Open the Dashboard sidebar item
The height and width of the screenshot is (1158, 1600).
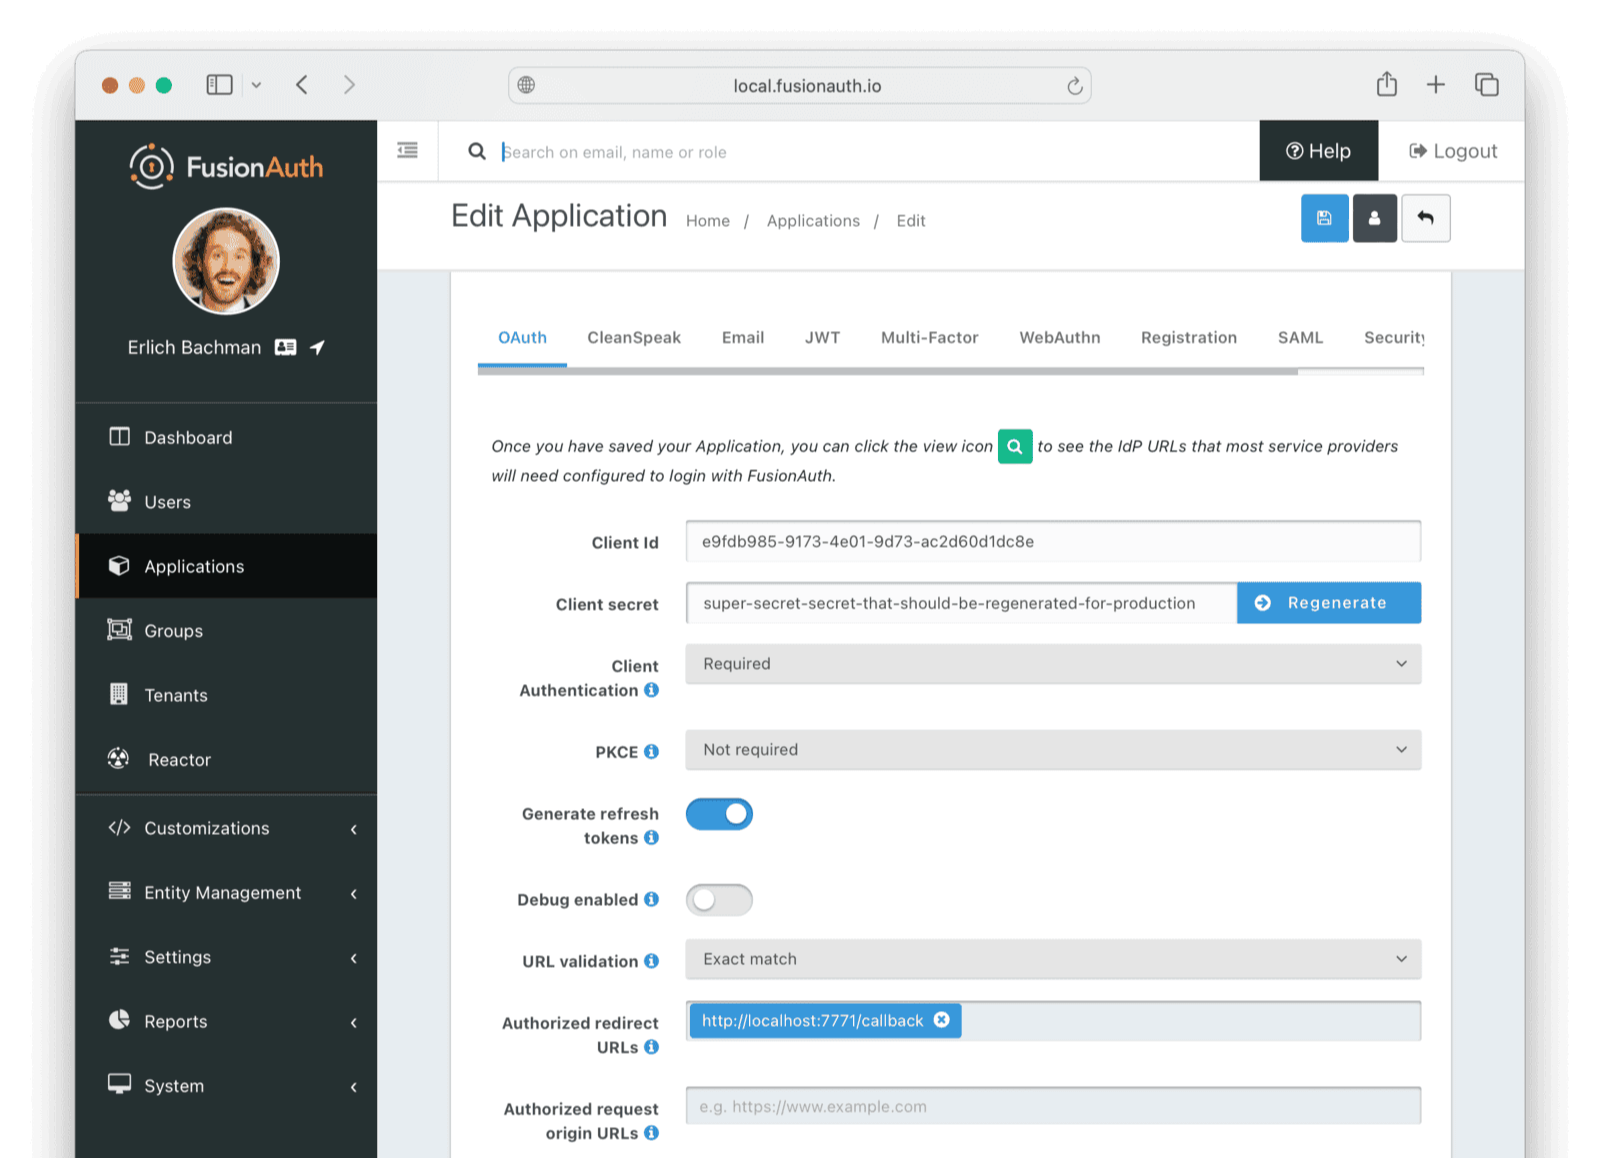[x=226, y=437]
